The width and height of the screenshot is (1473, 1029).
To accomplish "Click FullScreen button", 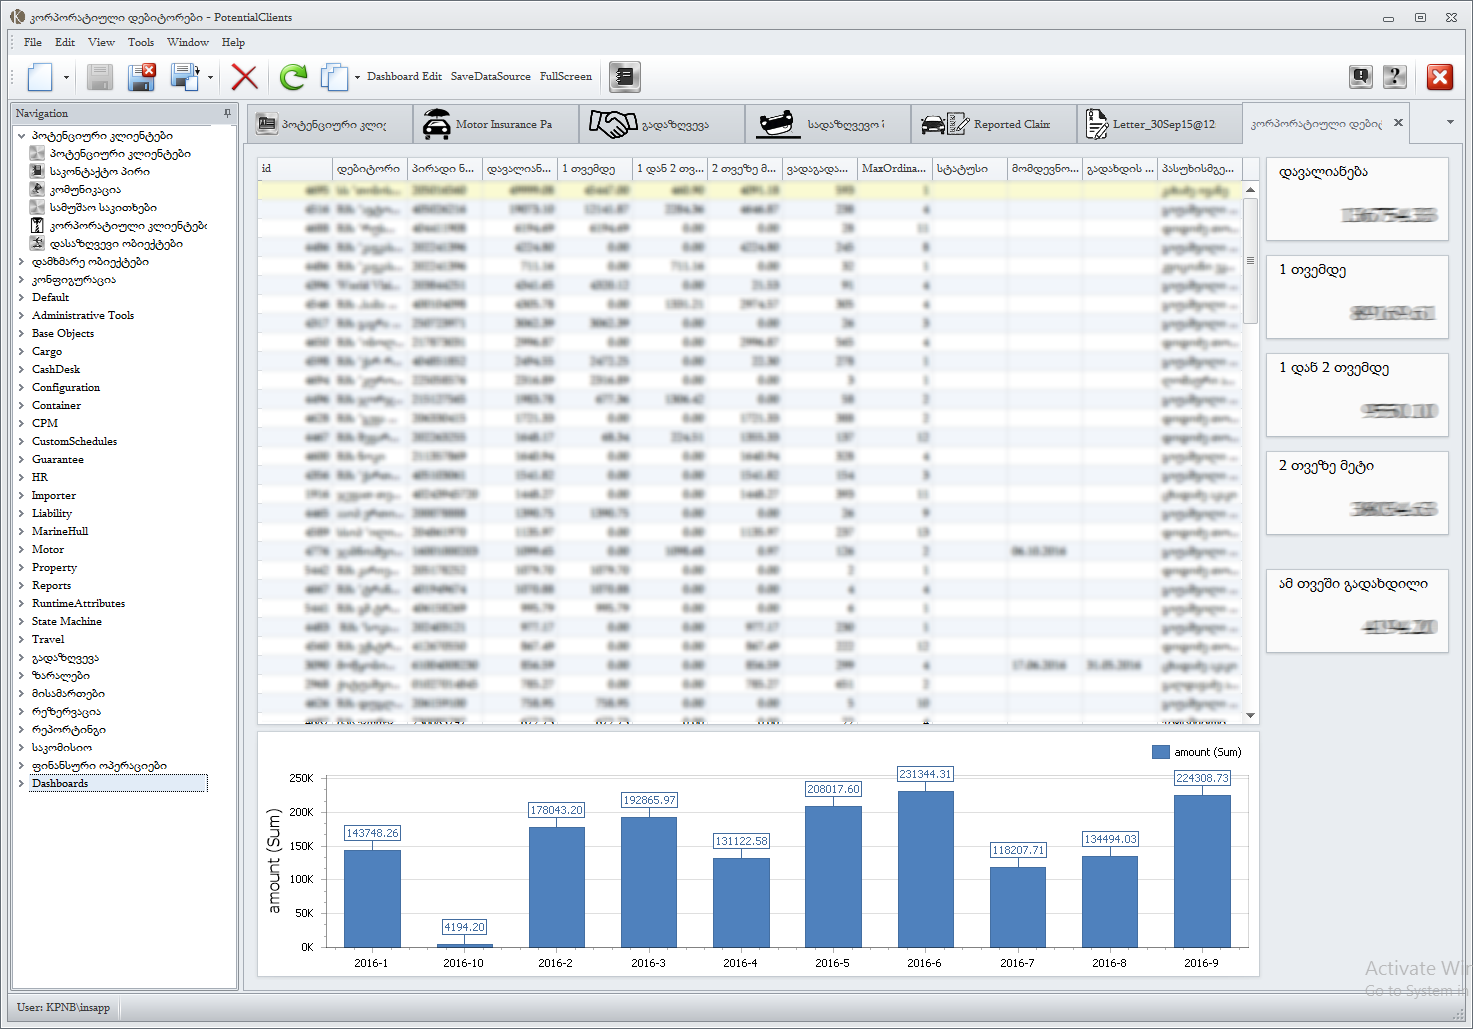I will (566, 76).
